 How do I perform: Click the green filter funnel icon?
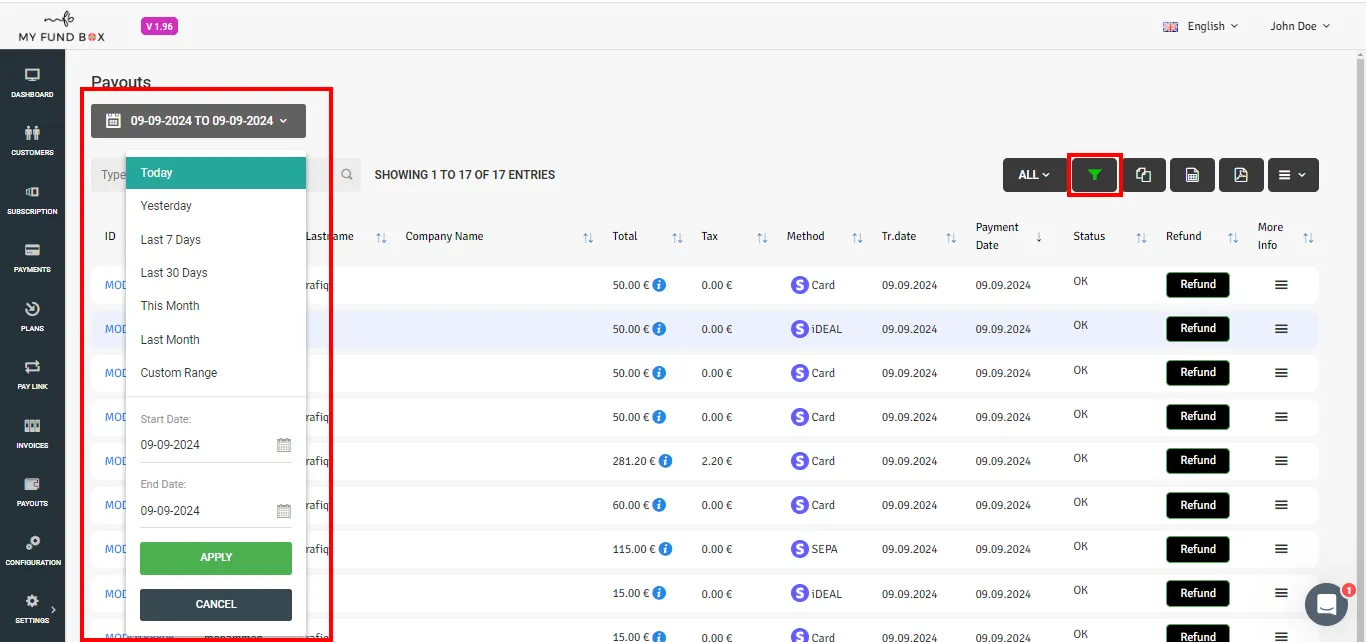pyautogui.click(x=1095, y=175)
